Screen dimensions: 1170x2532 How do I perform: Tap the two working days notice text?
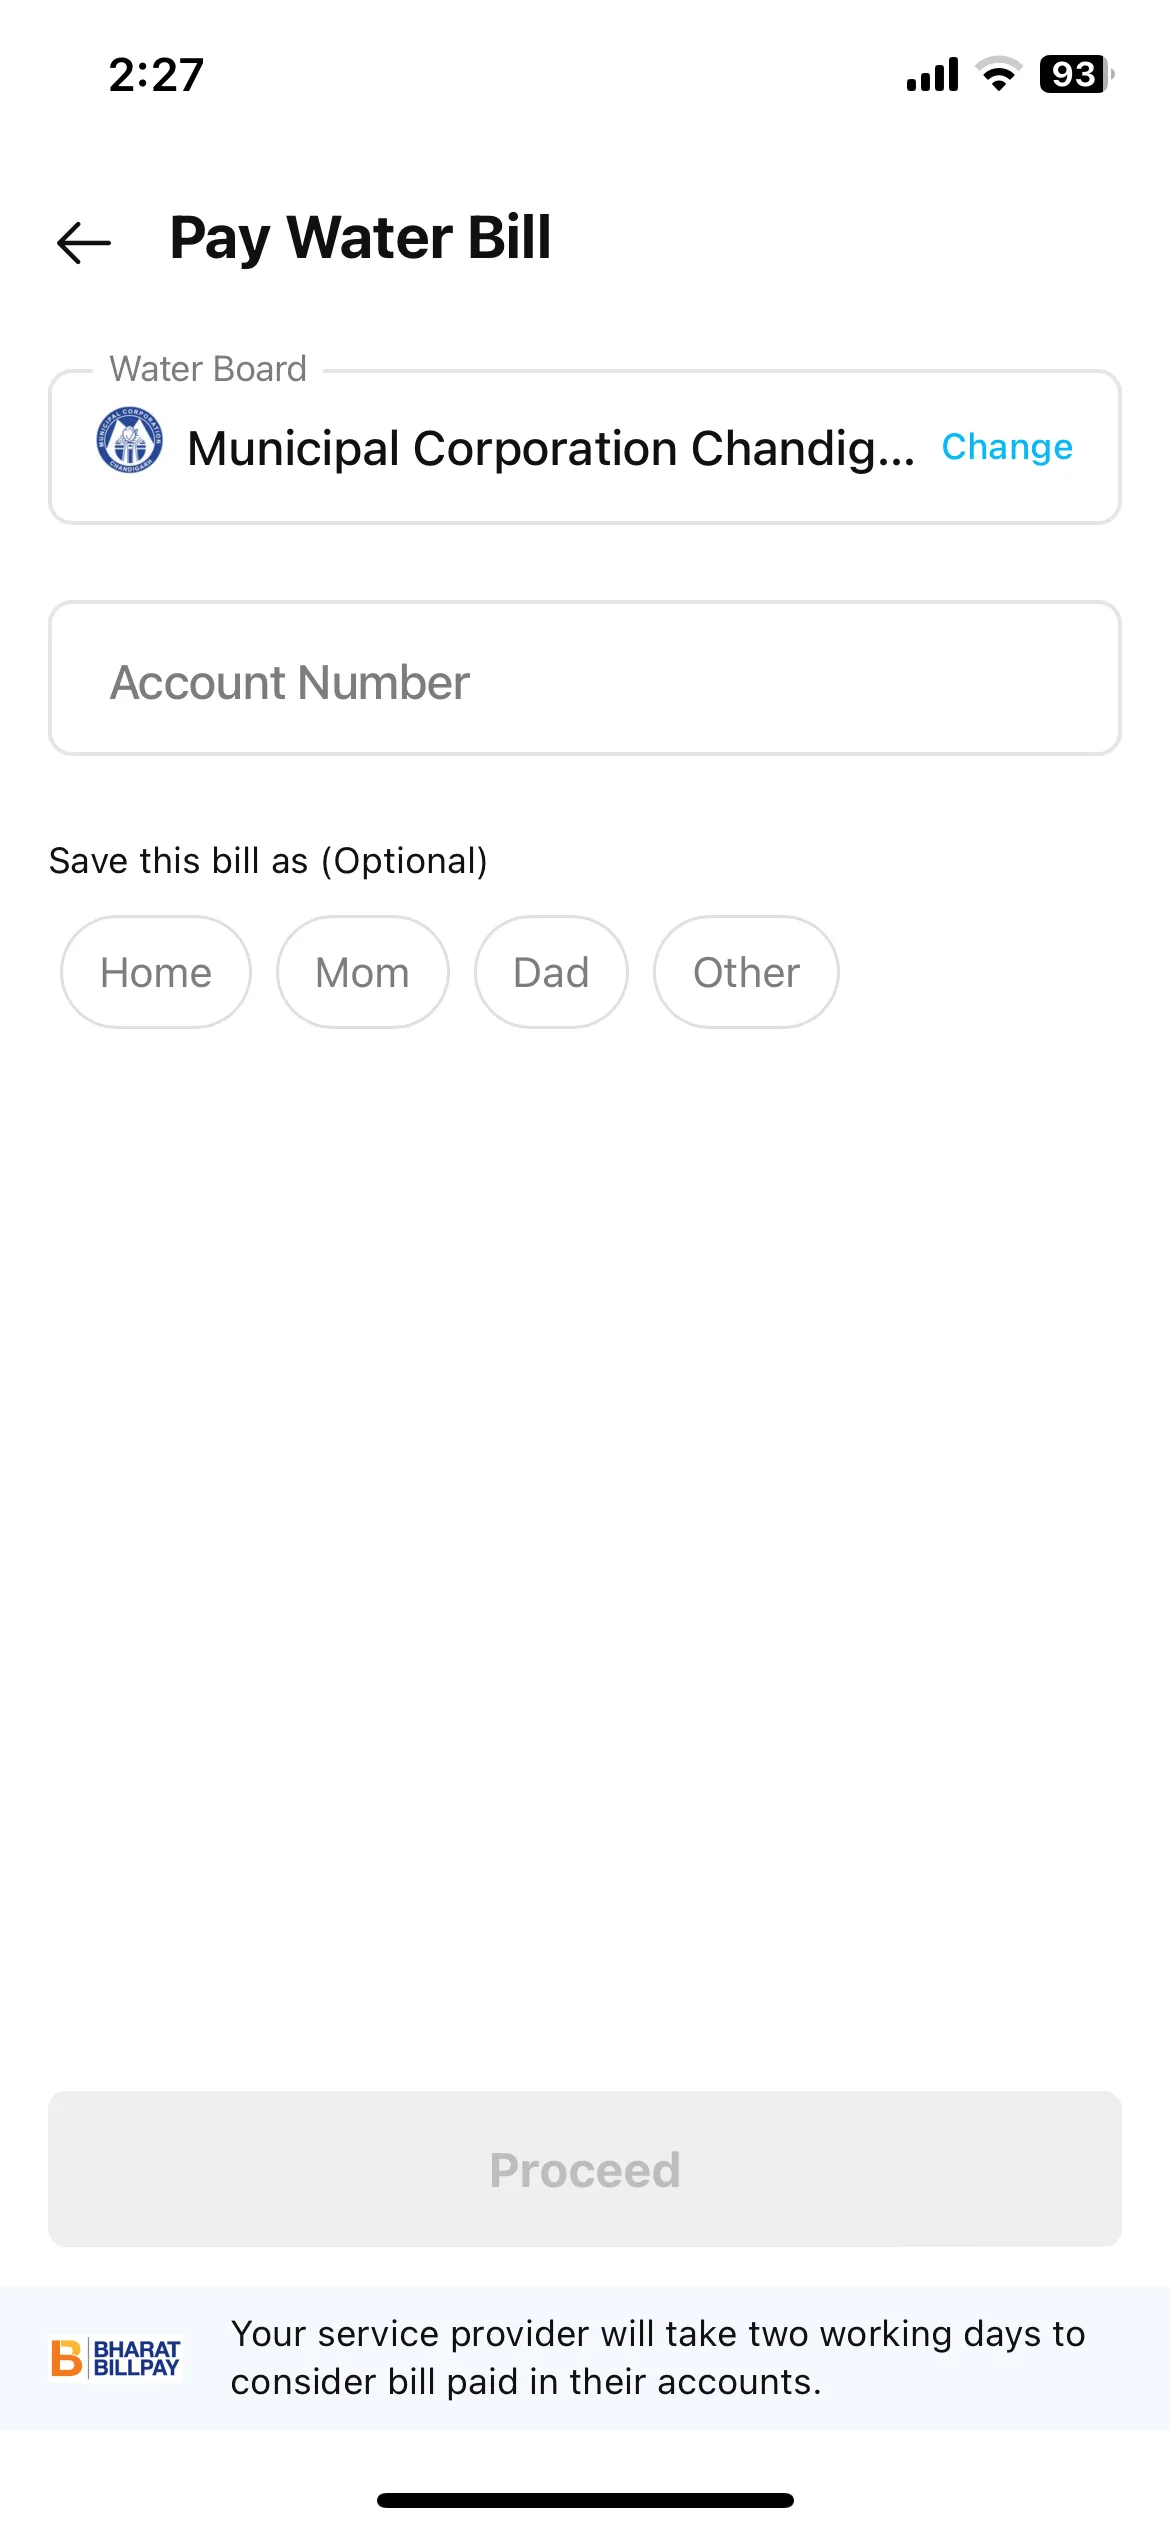(657, 2358)
